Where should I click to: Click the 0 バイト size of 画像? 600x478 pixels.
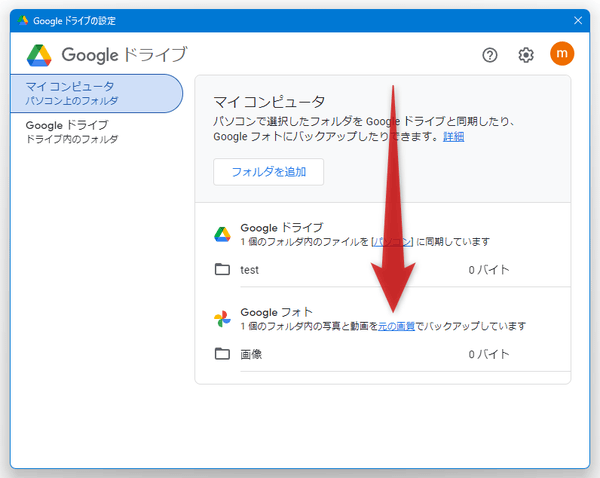489,354
